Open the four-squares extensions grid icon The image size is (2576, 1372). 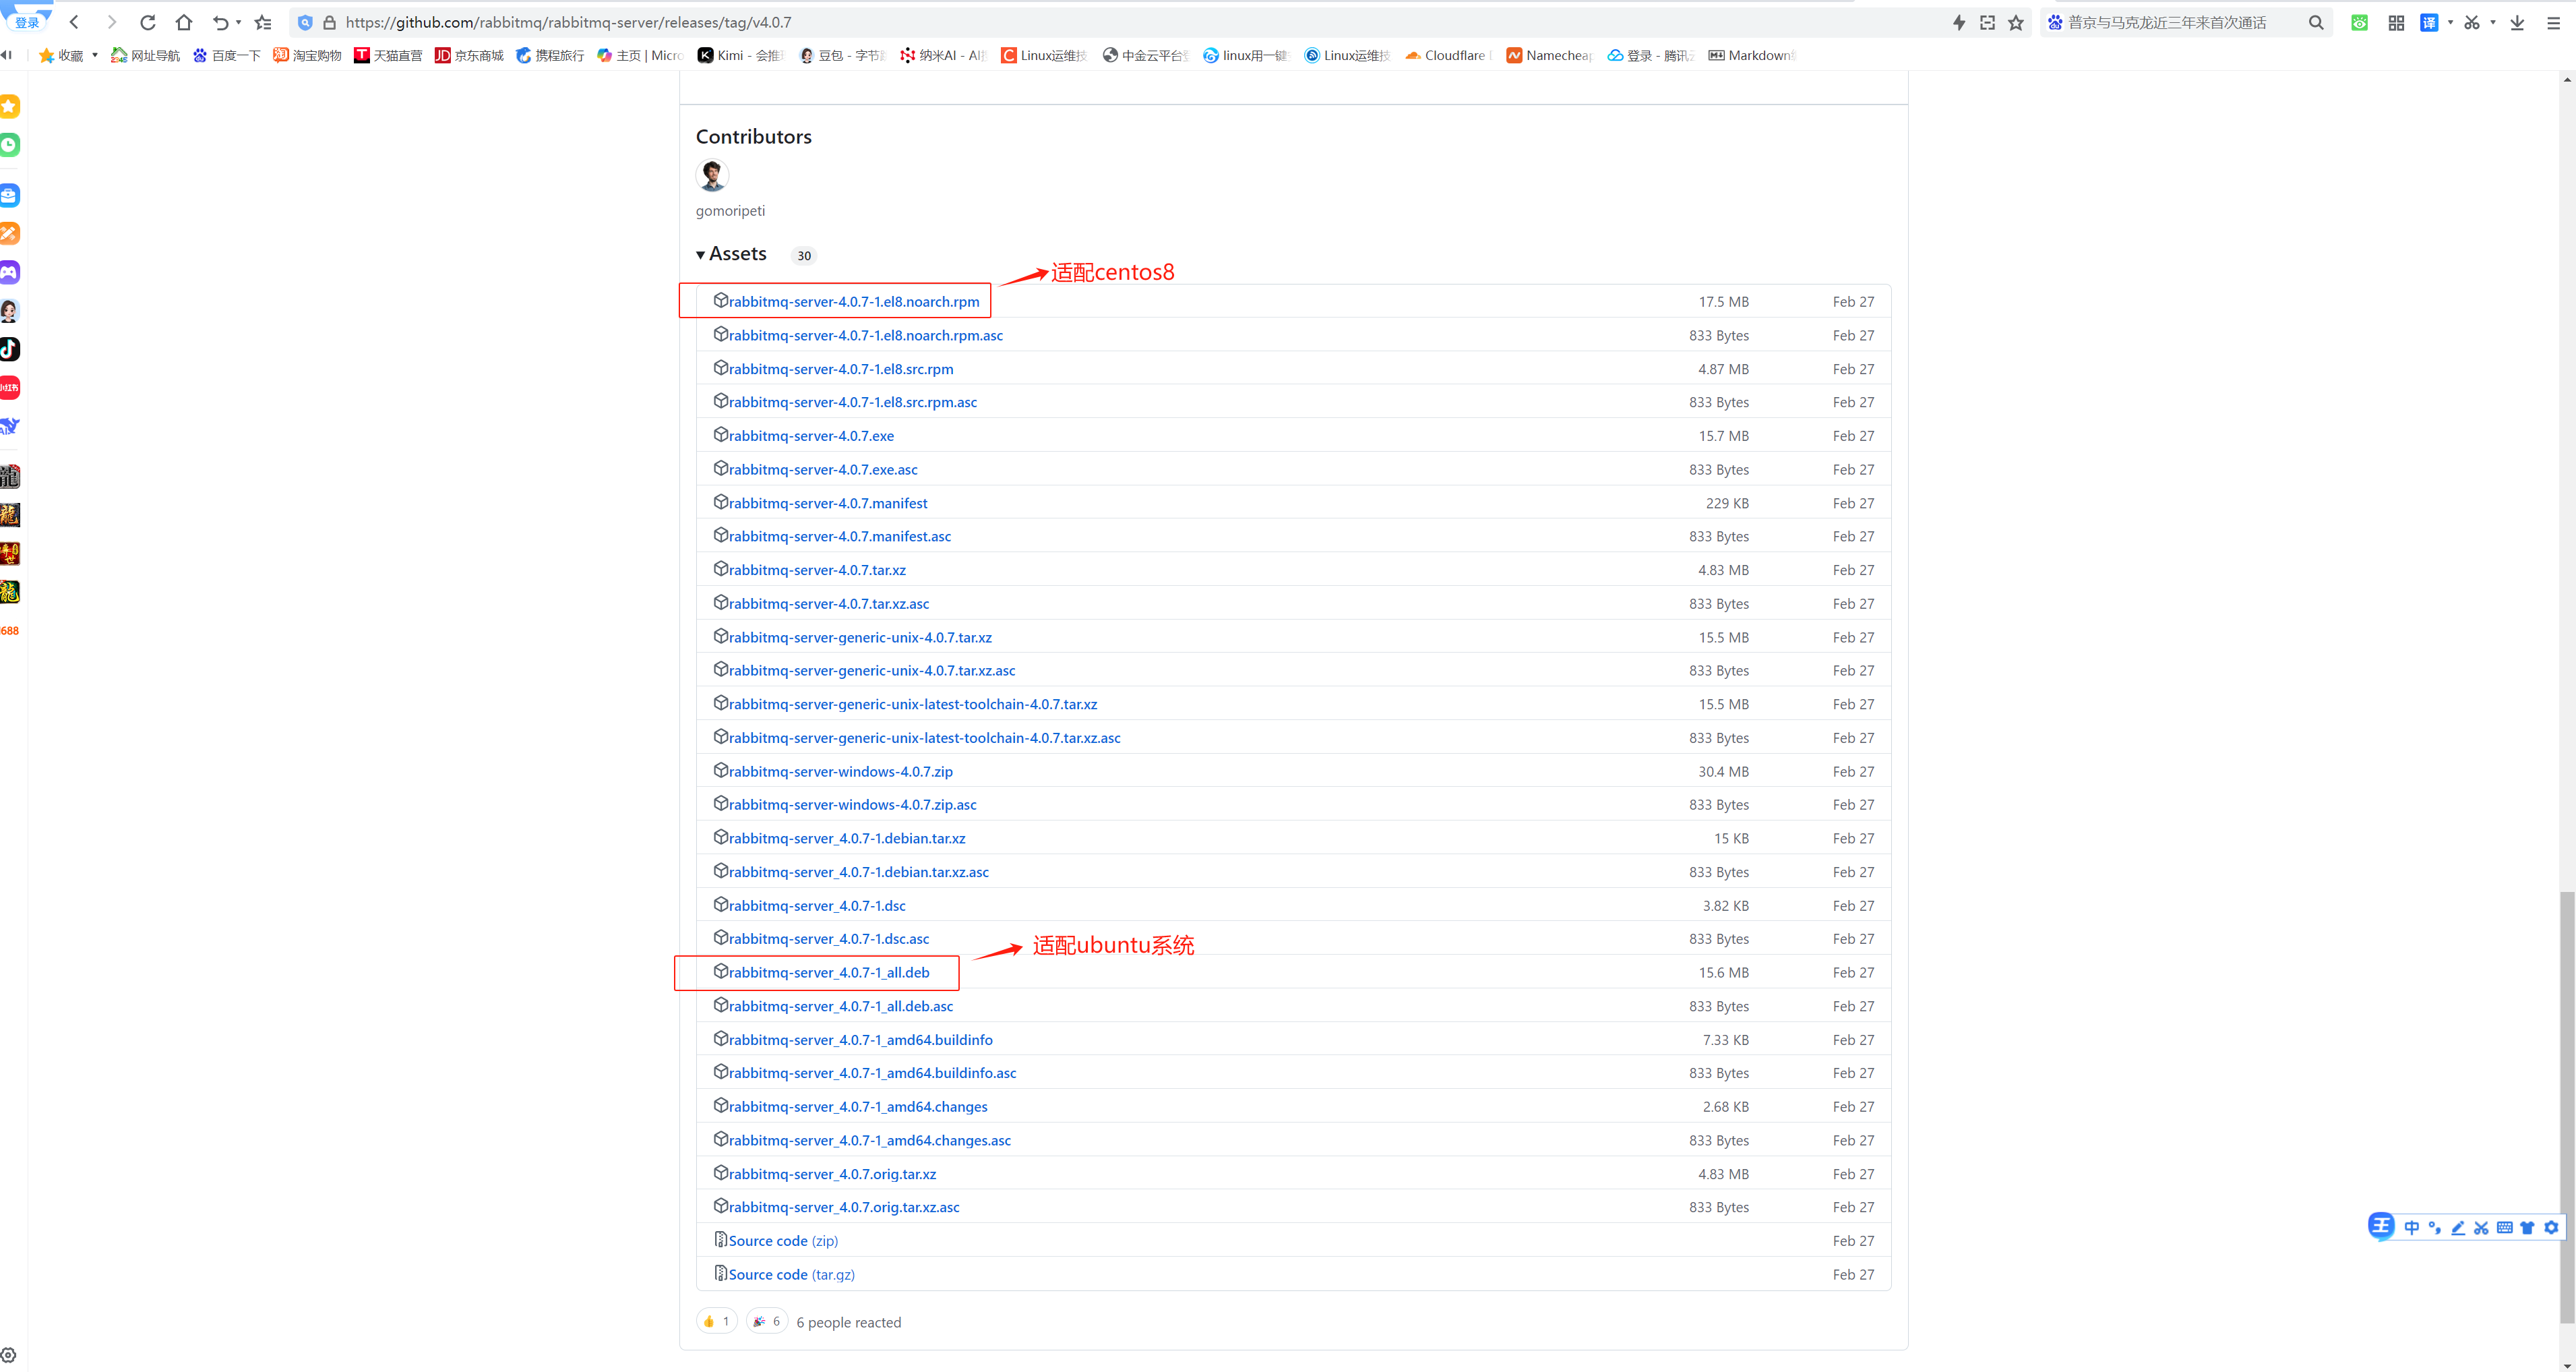click(2396, 22)
